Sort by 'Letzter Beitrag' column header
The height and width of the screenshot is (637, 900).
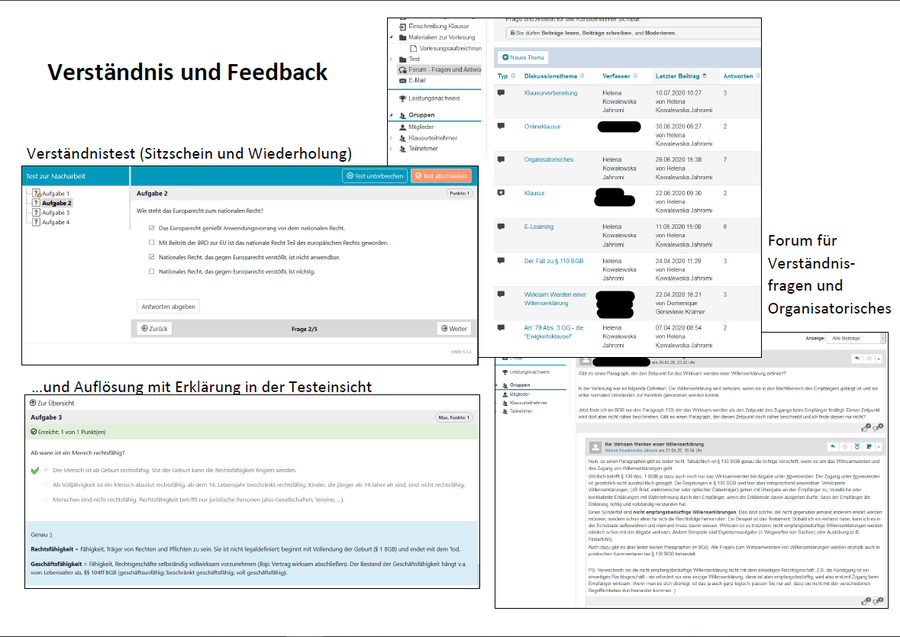coord(681,76)
